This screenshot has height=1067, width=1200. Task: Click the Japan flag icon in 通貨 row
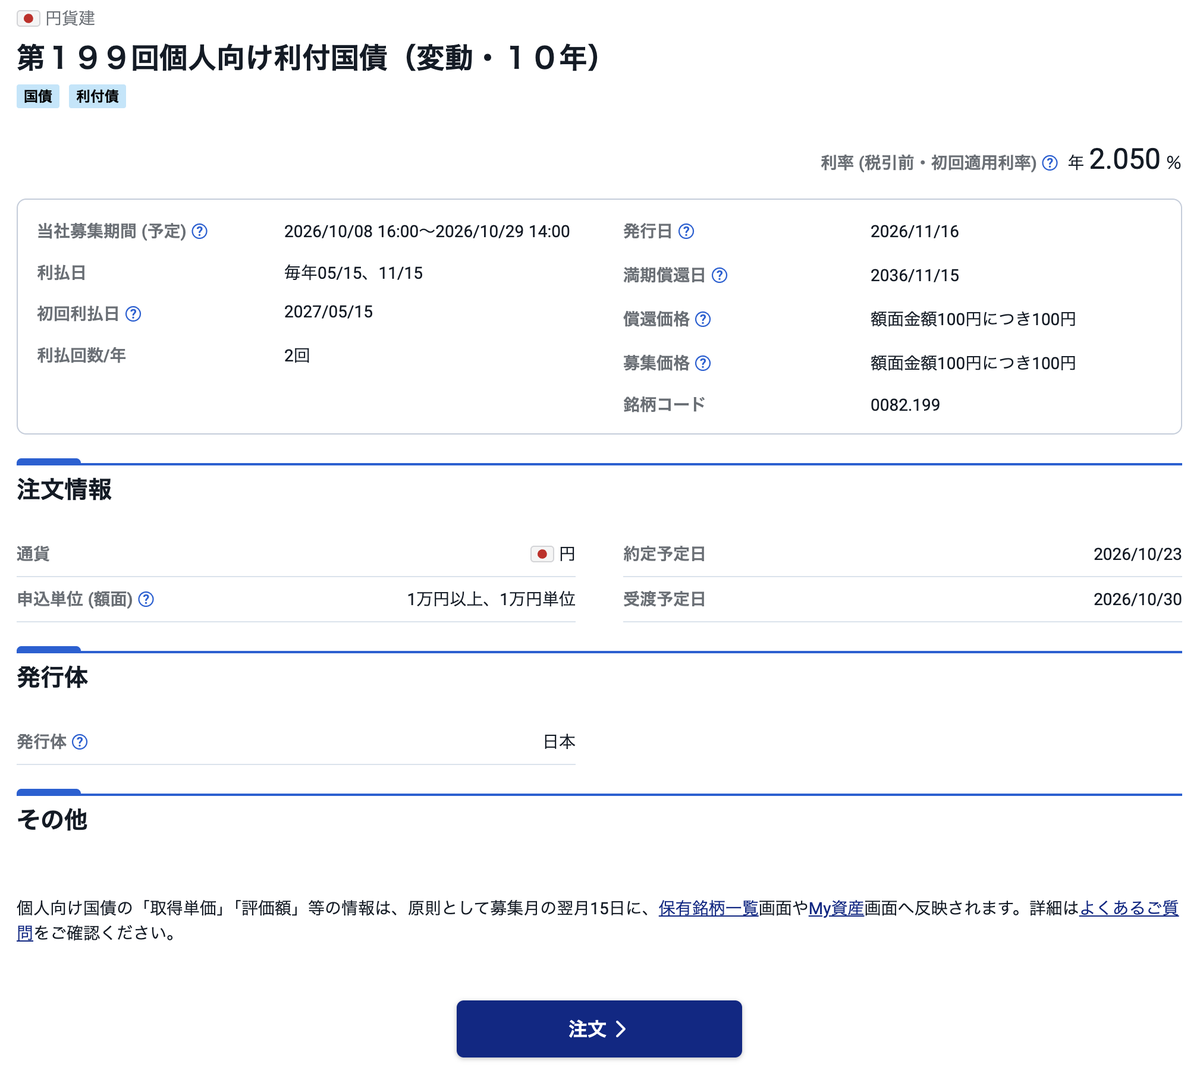[542, 554]
